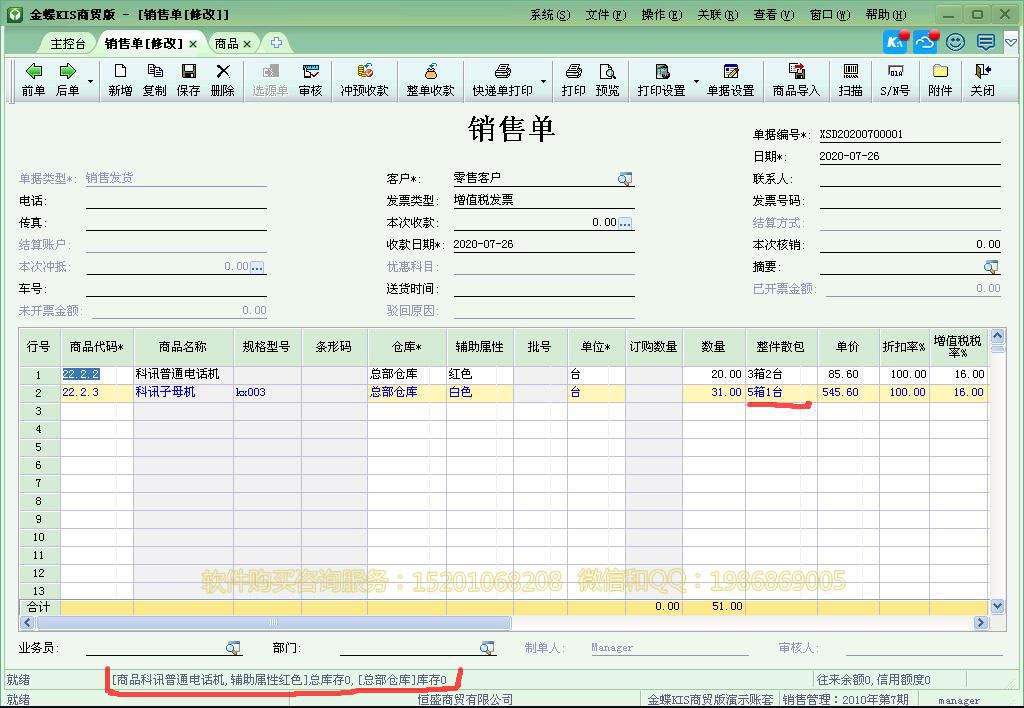1024x708 pixels.
Task: Click the 审核 audit icon
Action: (x=311, y=79)
